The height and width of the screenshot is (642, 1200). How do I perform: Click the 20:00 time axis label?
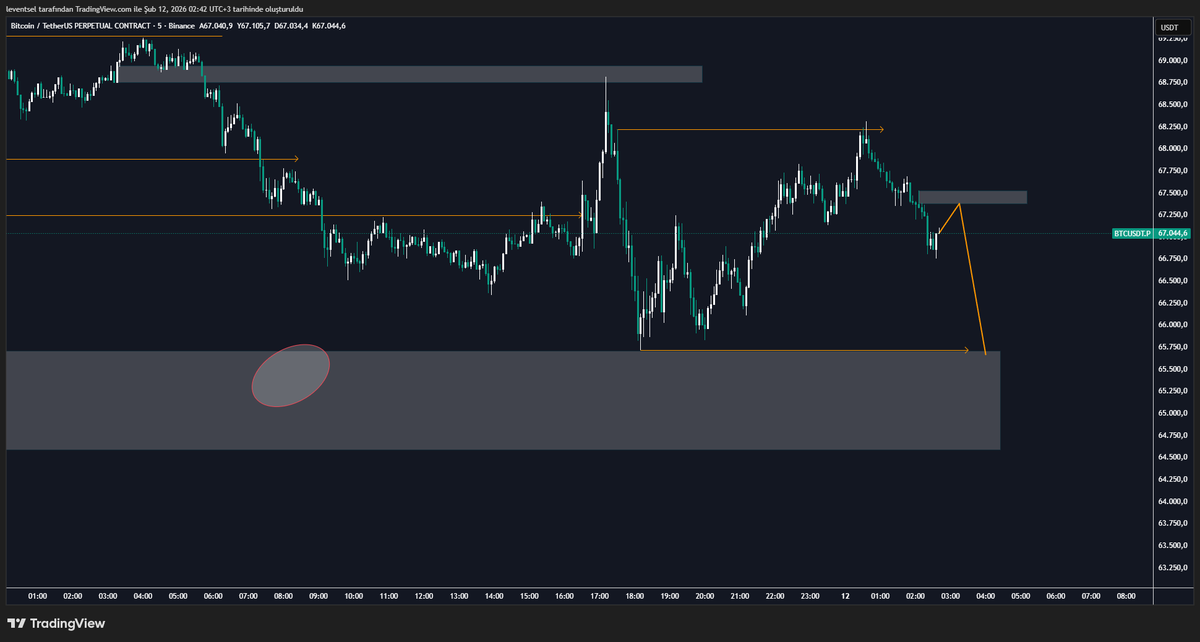[704, 596]
